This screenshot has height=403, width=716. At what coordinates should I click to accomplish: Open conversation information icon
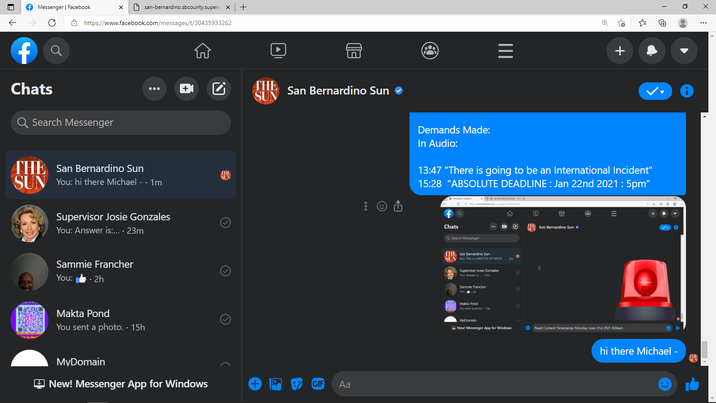click(x=686, y=91)
